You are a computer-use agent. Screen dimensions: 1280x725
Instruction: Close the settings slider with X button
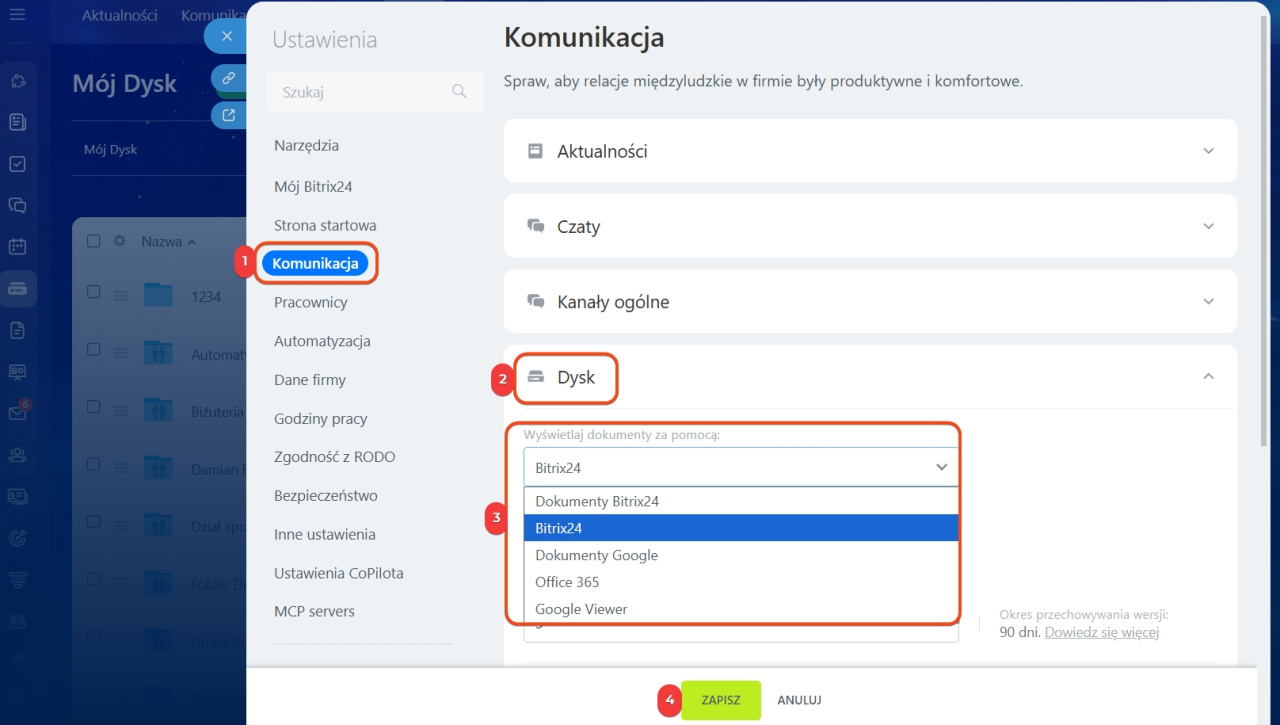[227, 37]
